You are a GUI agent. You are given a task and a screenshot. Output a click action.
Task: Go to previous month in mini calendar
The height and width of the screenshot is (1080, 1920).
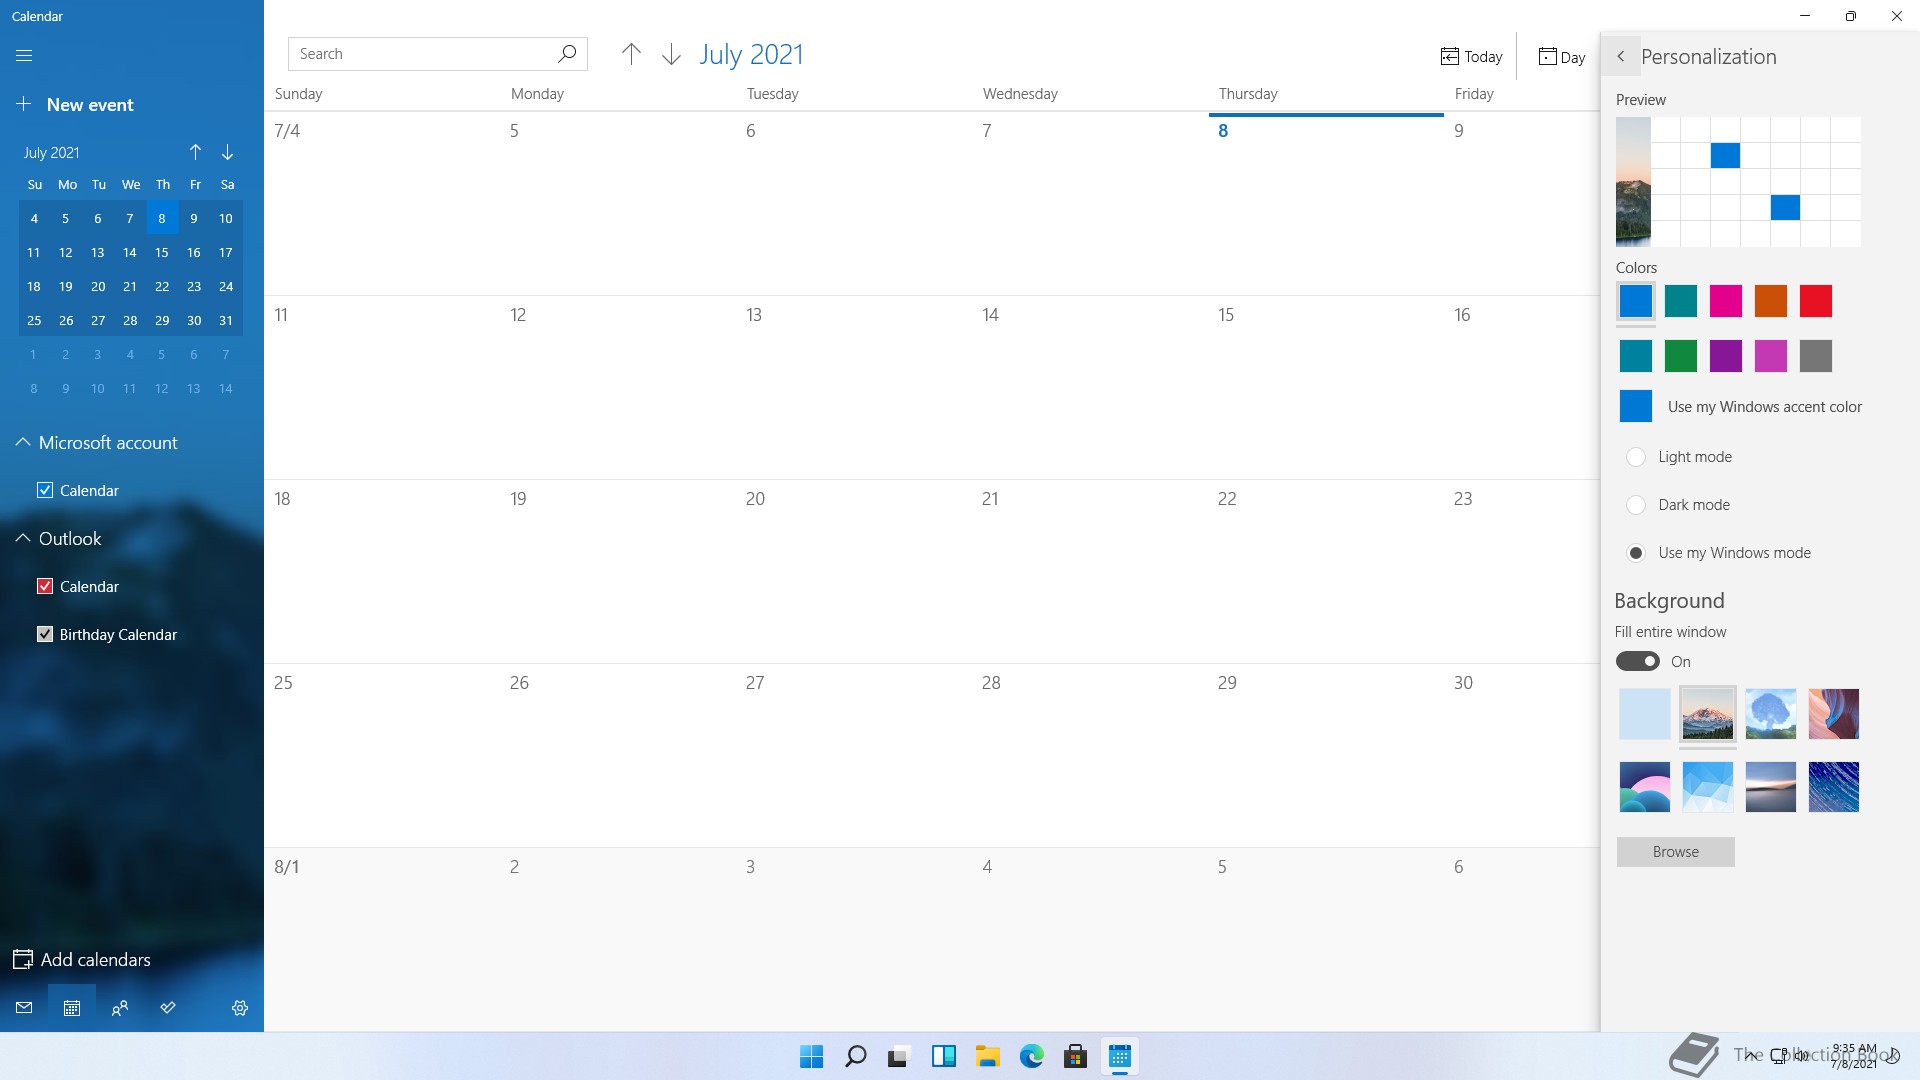pyautogui.click(x=195, y=152)
